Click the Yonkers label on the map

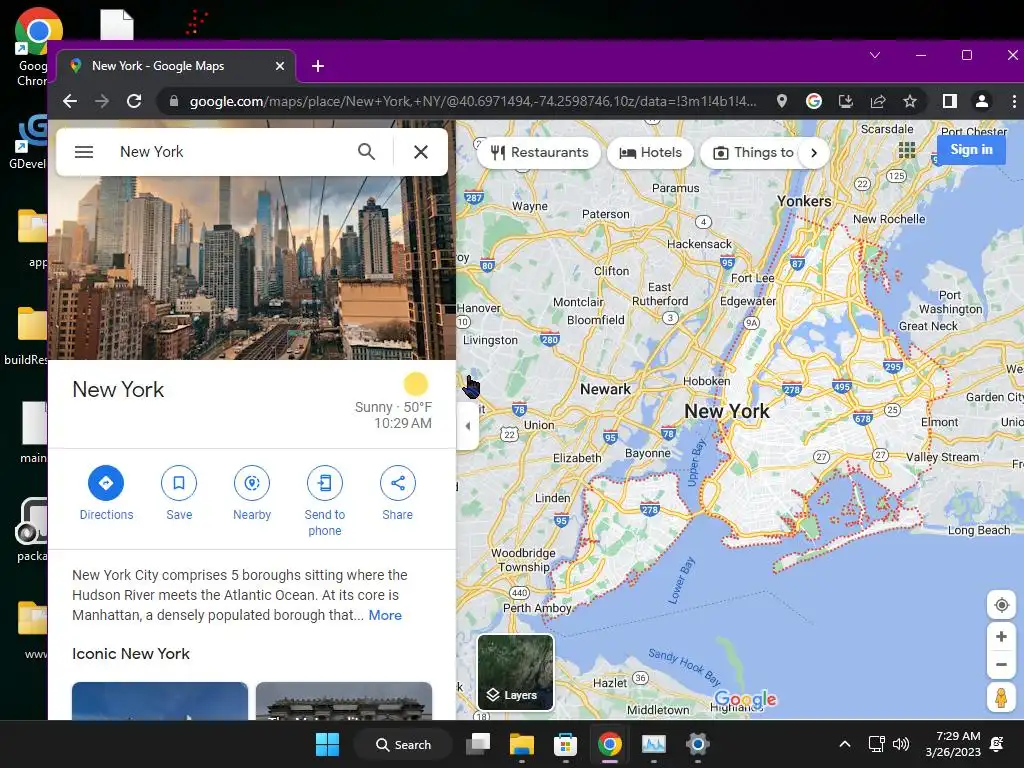point(804,201)
